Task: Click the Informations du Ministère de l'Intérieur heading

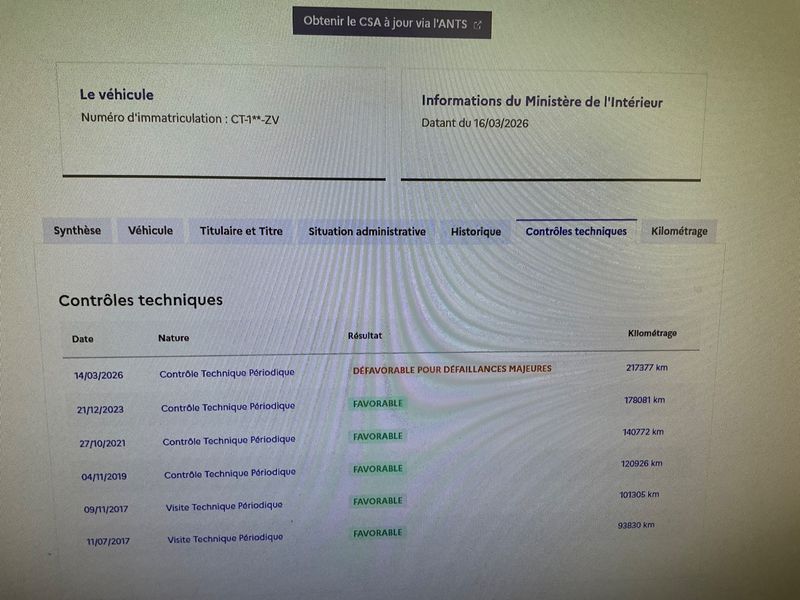Action: click(x=542, y=102)
